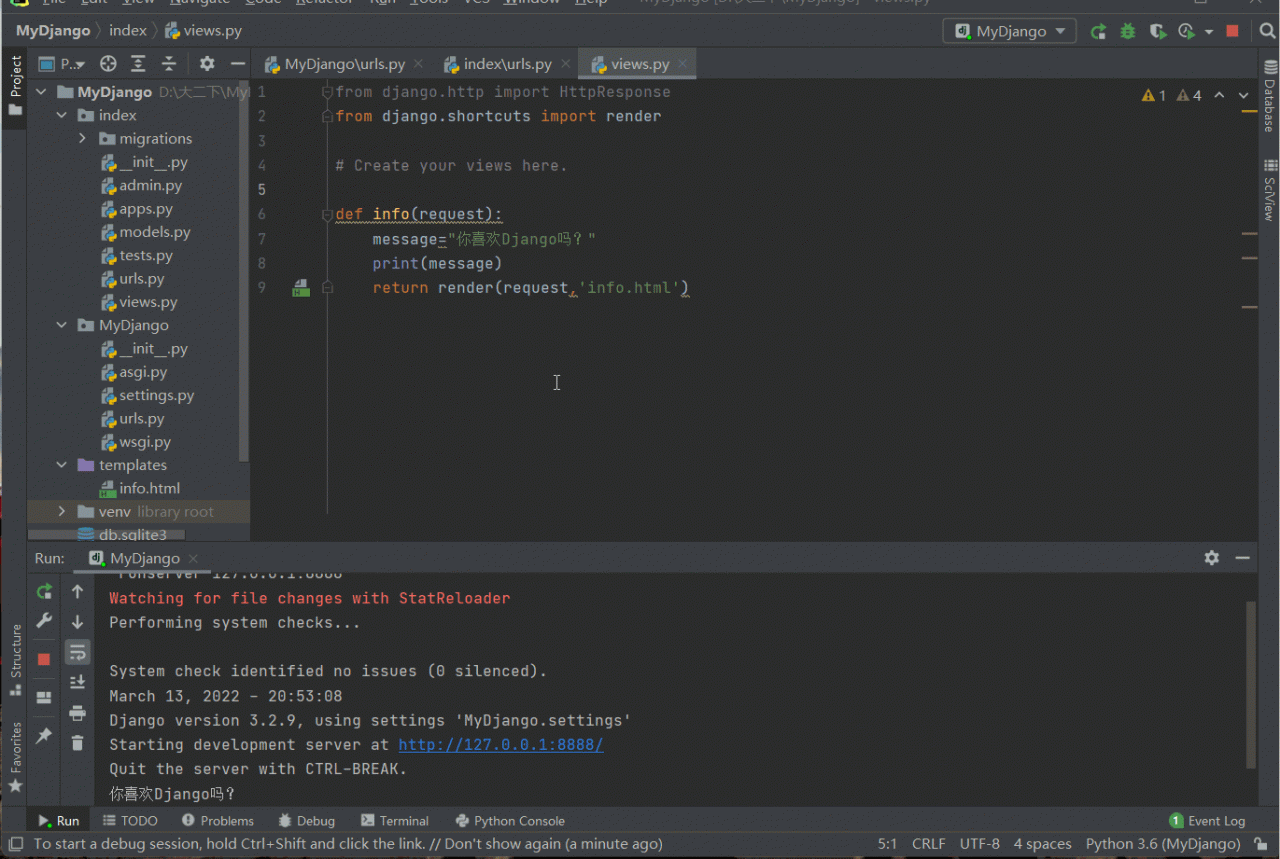1280x859 pixels.
Task: Start debugging with the bug icon
Action: pyautogui.click(x=1128, y=32)
